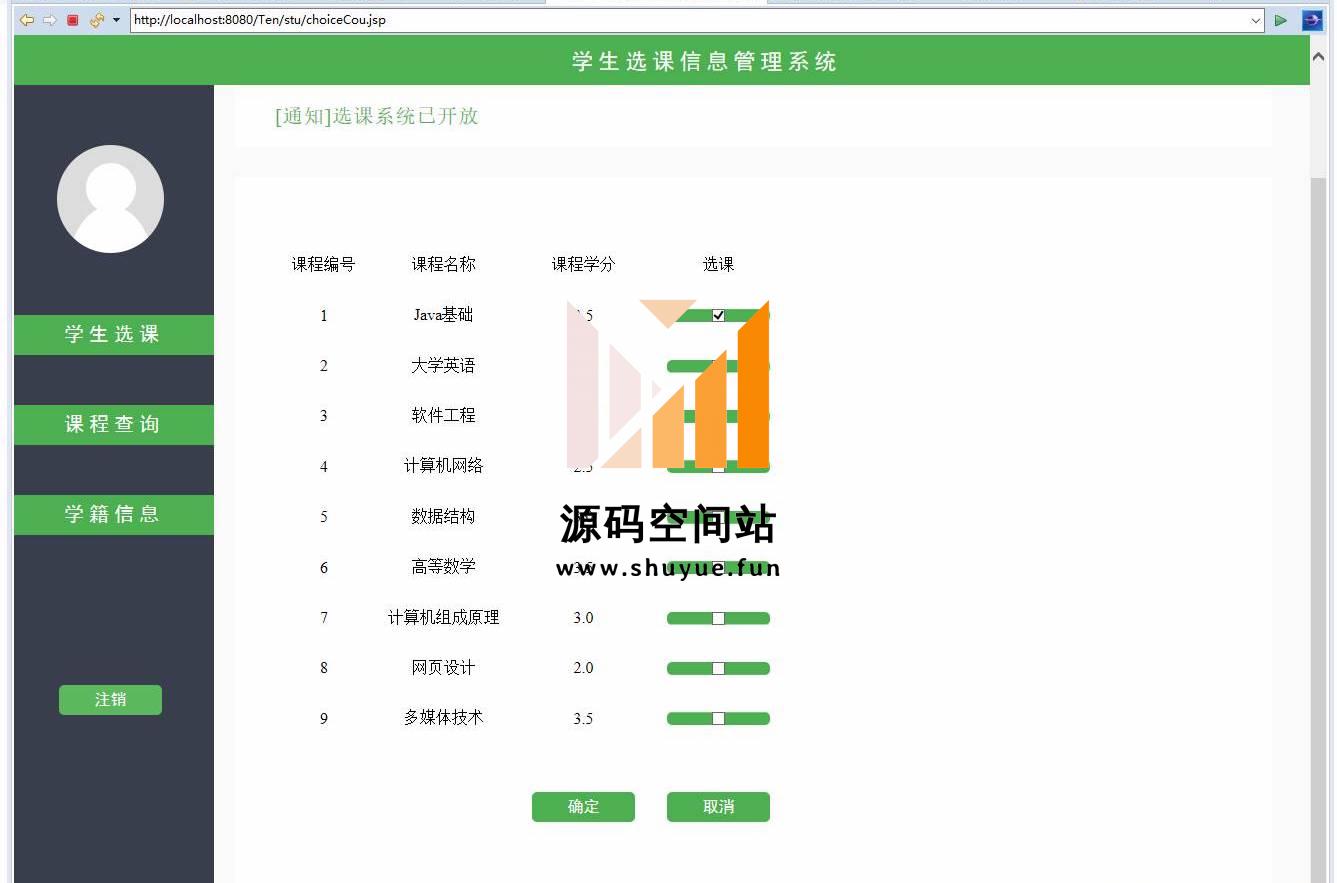1337x883 pixels.
Task: Click the 选课 column header
Action: [x=718, y=265]
